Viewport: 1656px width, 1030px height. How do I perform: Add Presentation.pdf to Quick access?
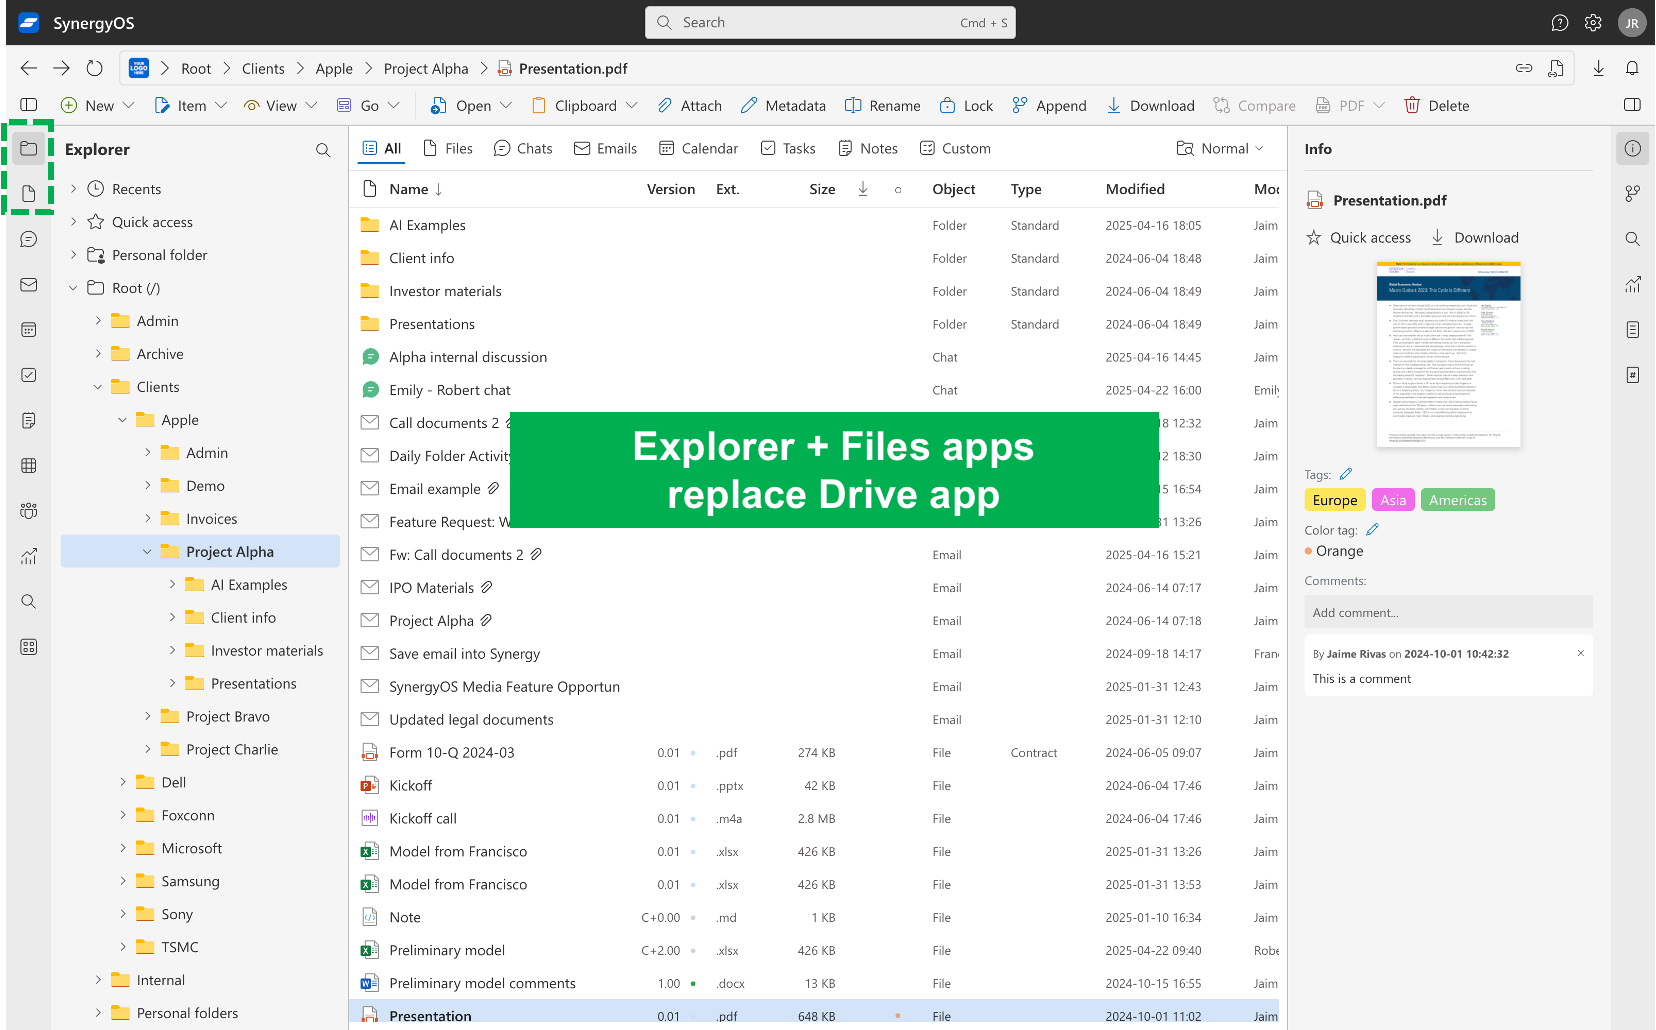click(x=1359, y=238)
